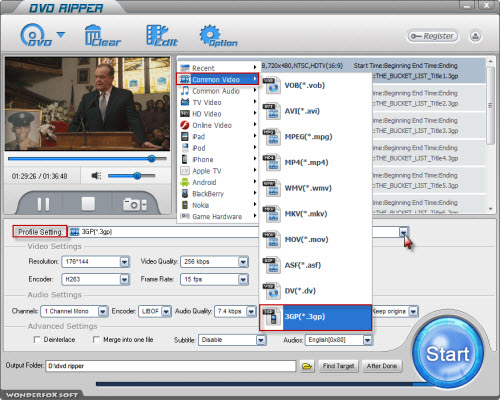Click the Clear trash can icon
The height and width of the screenshot is (400, 500).
pos(102,35)
